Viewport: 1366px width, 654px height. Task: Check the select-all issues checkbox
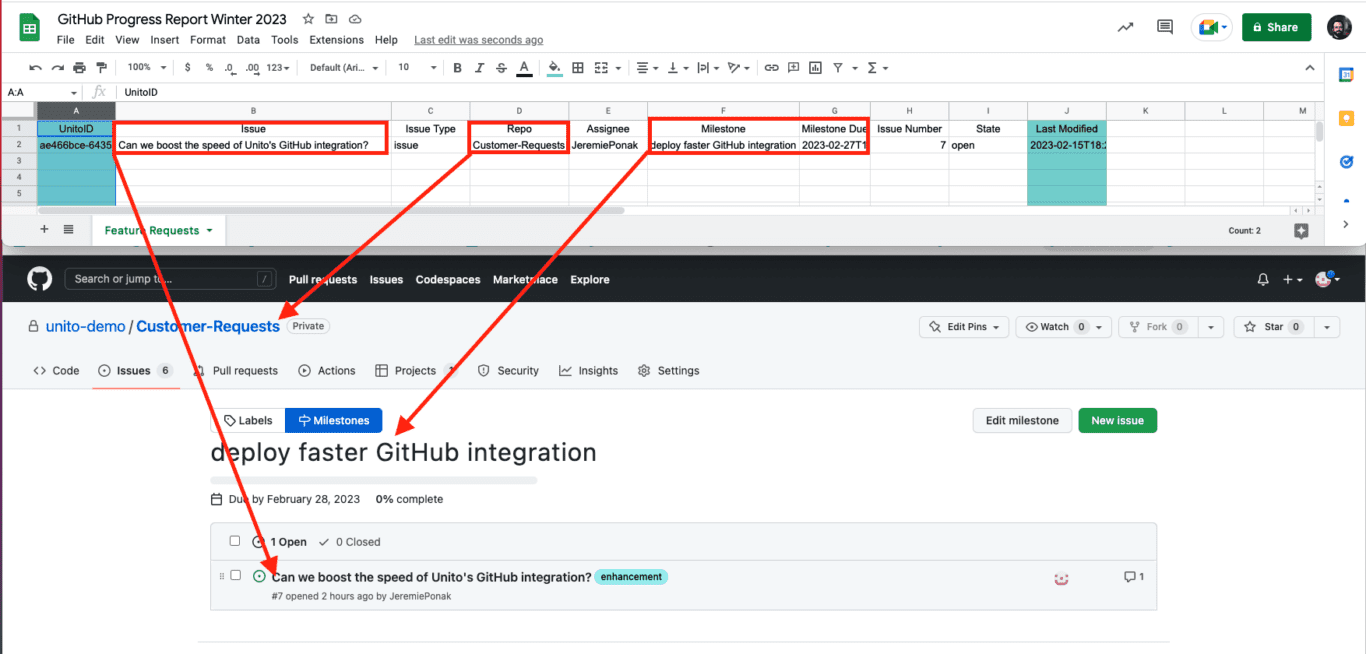point(235,541)
